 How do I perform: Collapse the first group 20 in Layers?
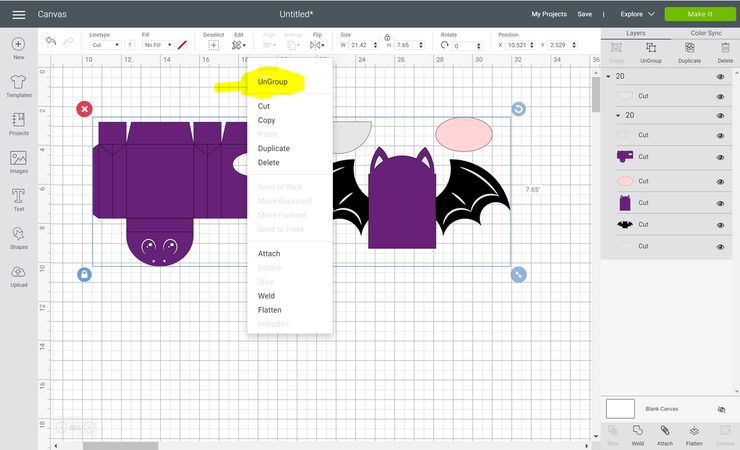point(608,76)
